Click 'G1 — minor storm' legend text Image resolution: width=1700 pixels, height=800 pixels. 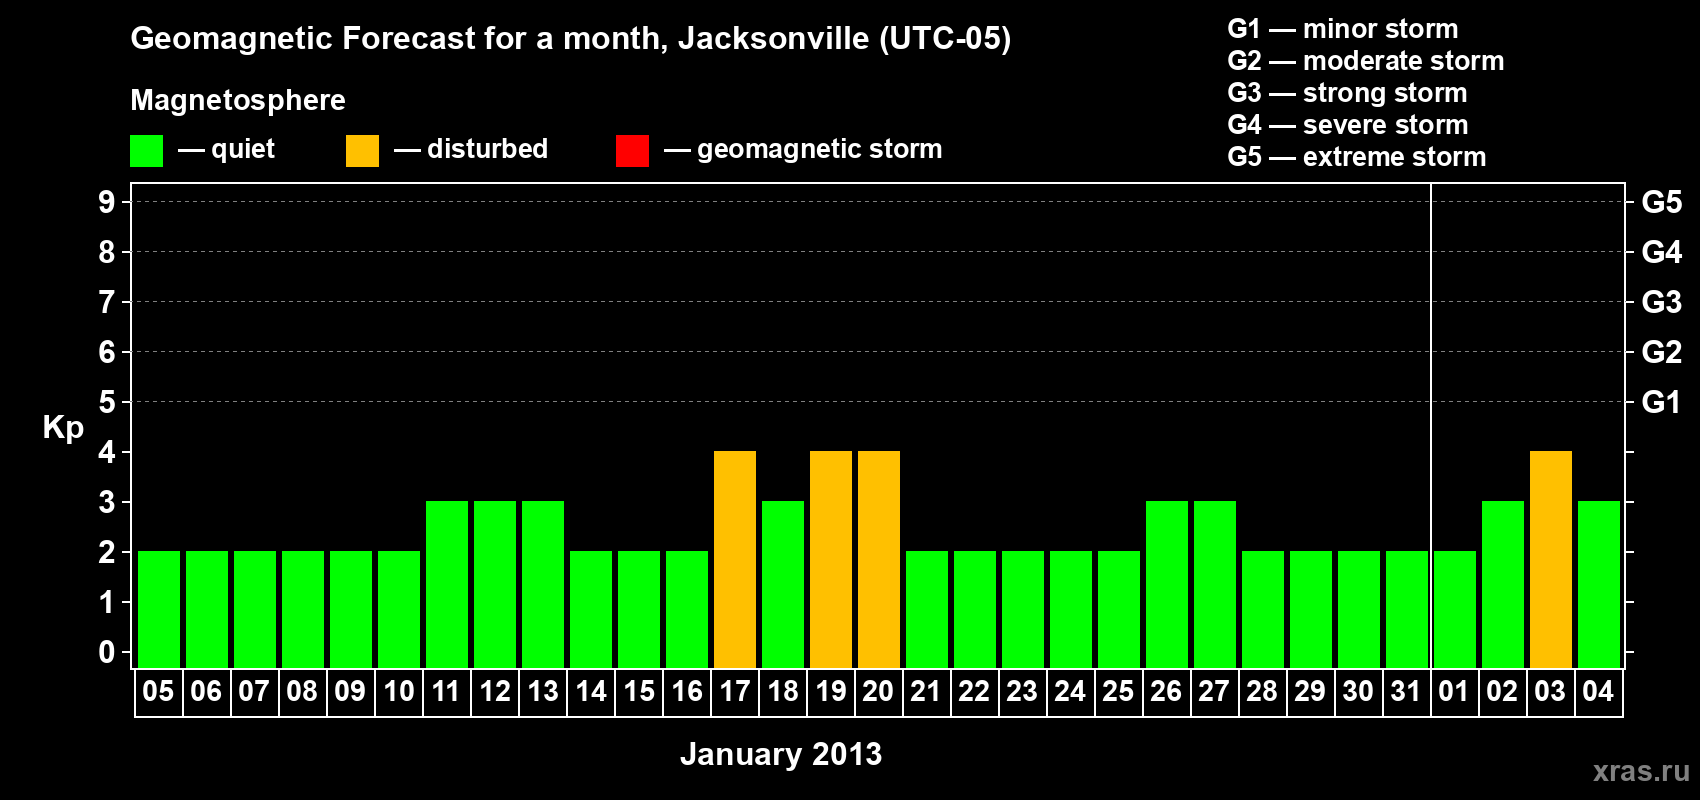[1343, 29]
